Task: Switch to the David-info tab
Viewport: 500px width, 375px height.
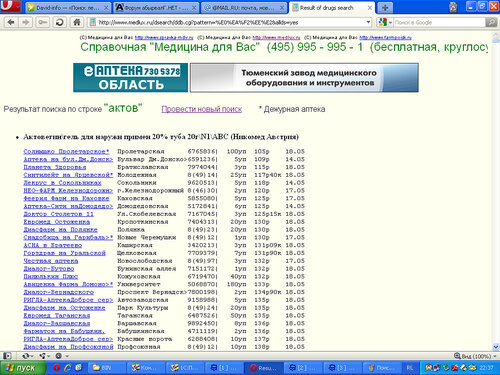Action: click(68, 8)
